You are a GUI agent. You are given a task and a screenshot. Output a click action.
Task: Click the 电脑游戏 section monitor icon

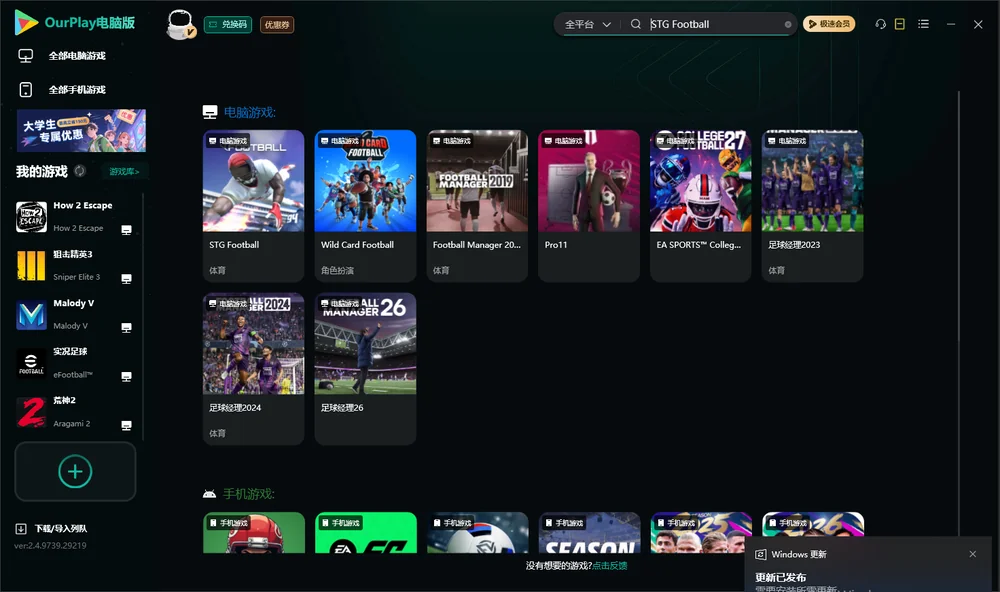click(x=210, y=112)
